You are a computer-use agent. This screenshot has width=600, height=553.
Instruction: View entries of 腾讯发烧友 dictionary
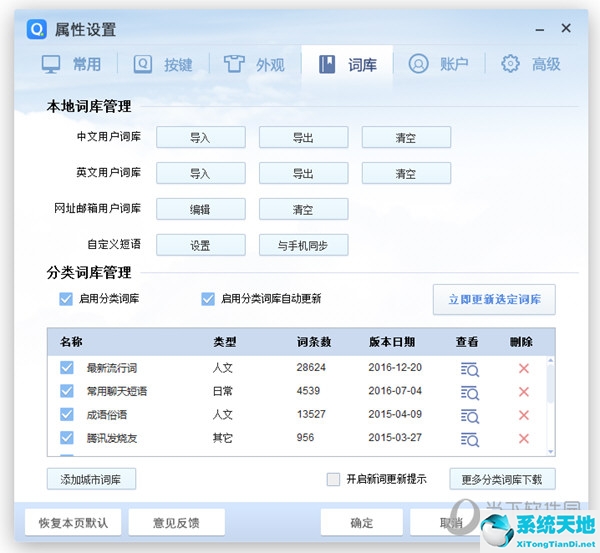[470, 439]
